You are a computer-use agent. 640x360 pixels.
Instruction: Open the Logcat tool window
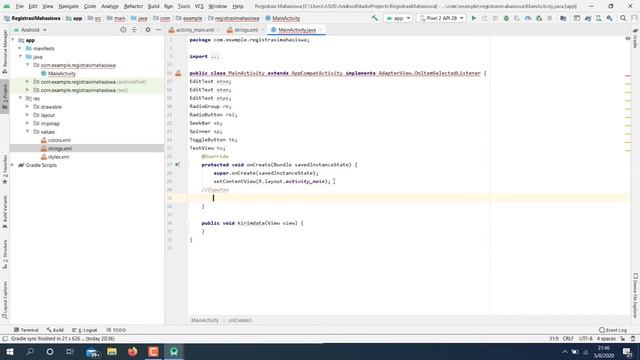pos(84,330)
